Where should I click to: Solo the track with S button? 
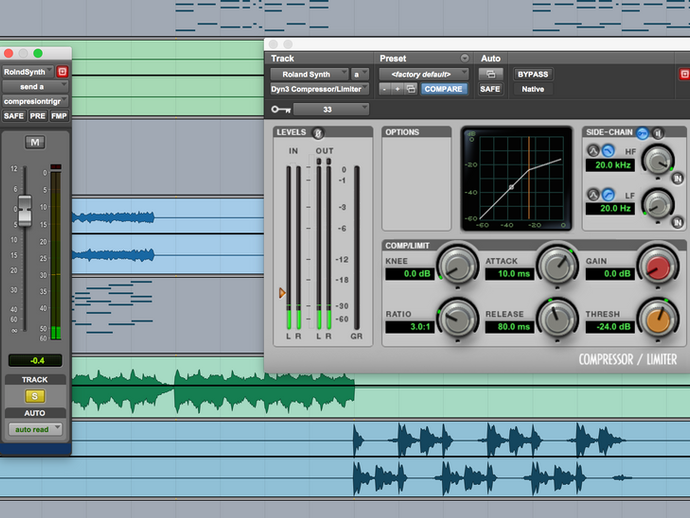35,396
